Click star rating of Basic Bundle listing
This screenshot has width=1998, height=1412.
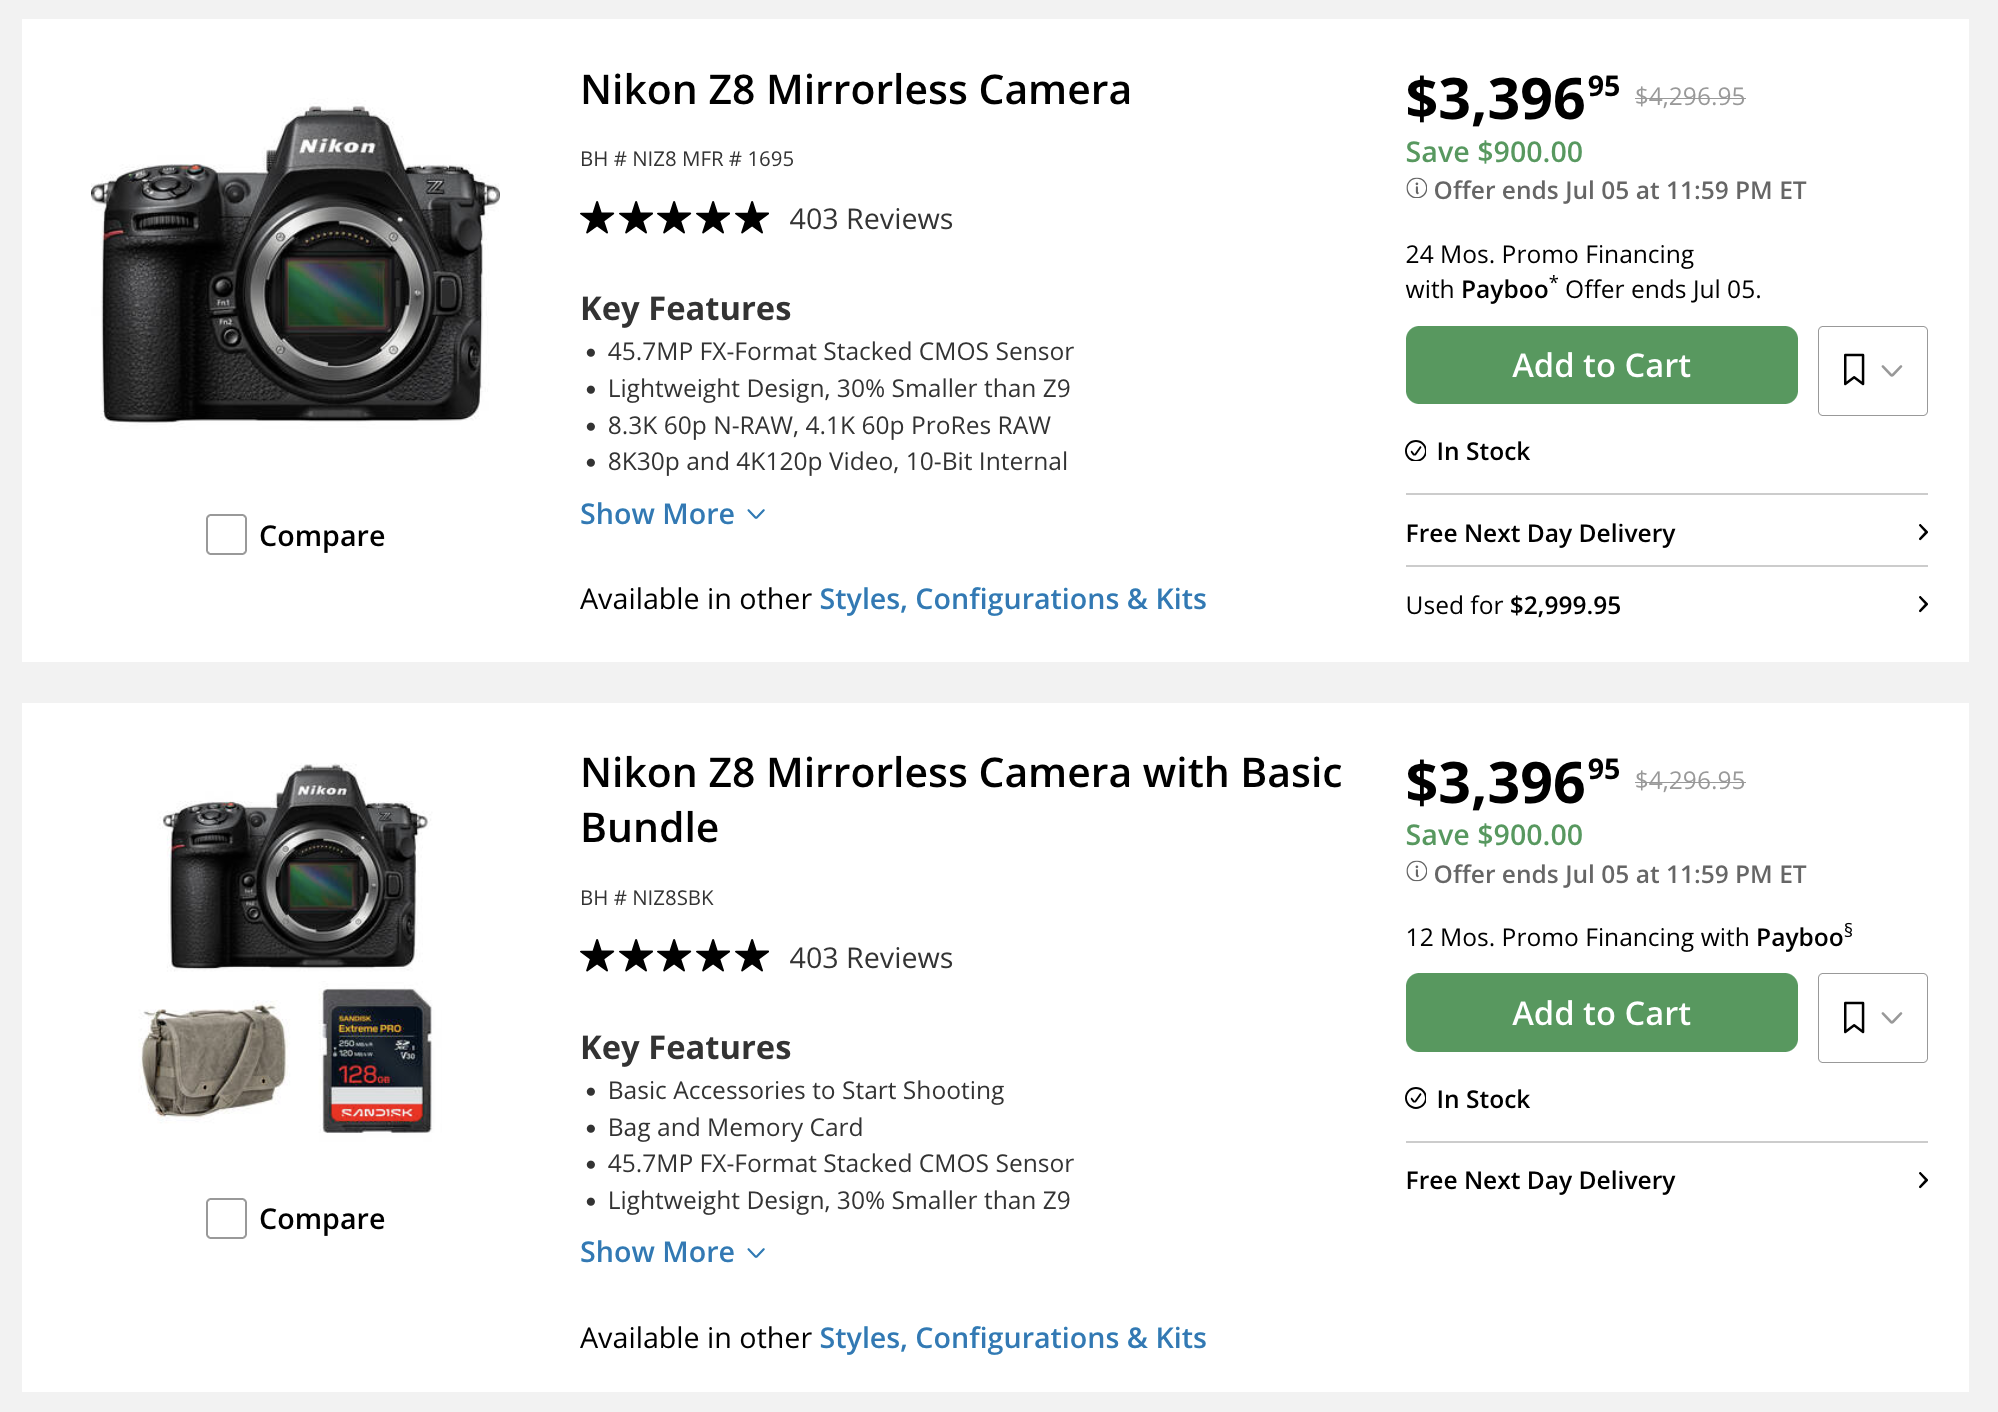pos(675,957)
